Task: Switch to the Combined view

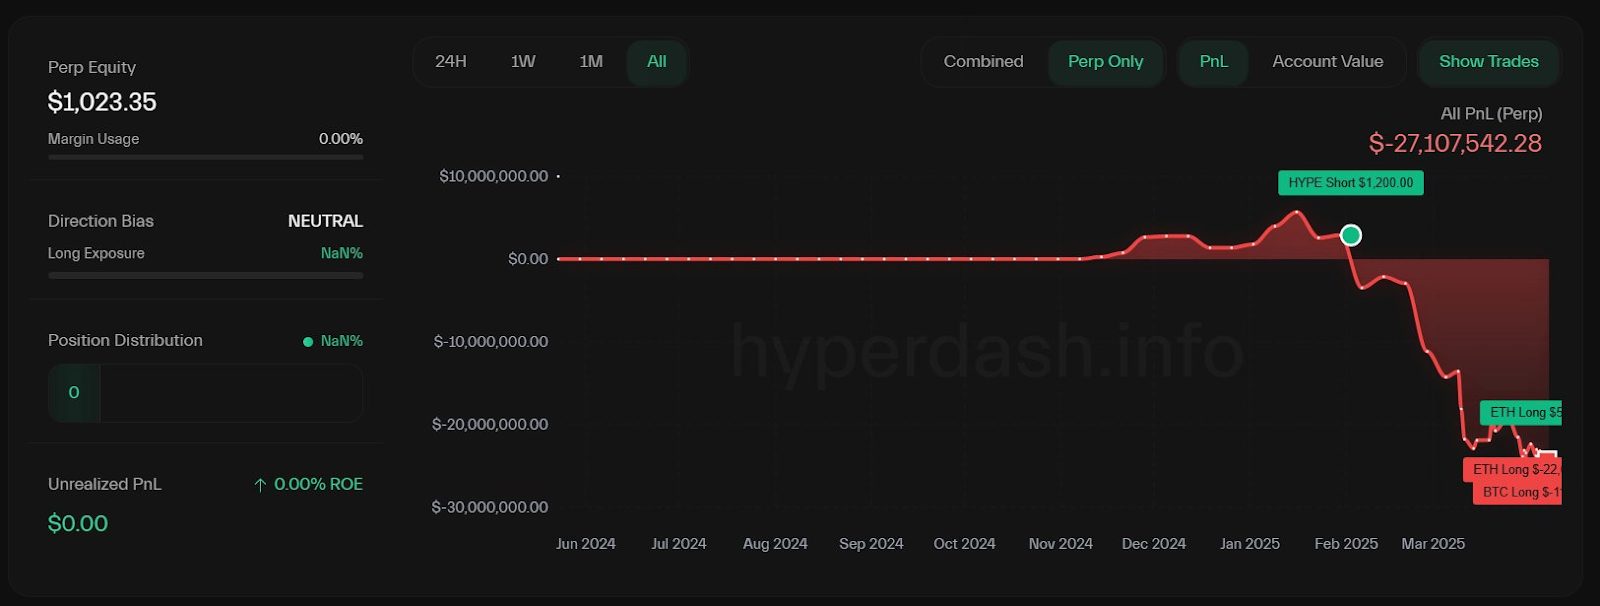Action: [983, 62]
